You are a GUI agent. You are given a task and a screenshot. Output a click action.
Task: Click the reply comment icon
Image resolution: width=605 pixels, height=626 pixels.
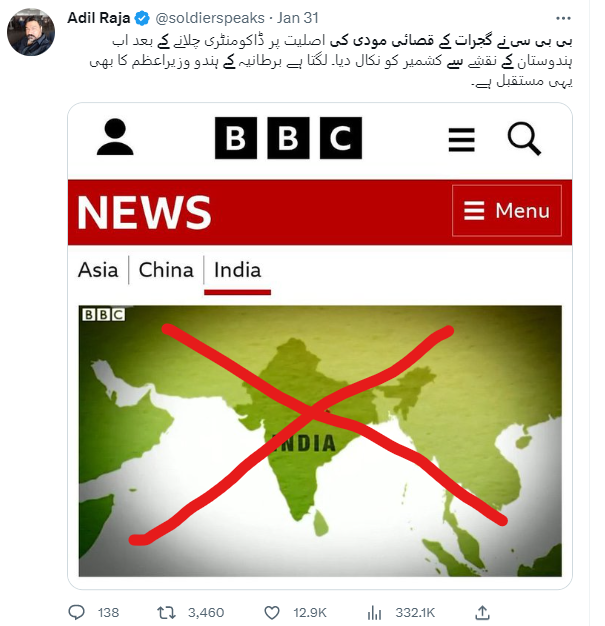click(78, 611)
